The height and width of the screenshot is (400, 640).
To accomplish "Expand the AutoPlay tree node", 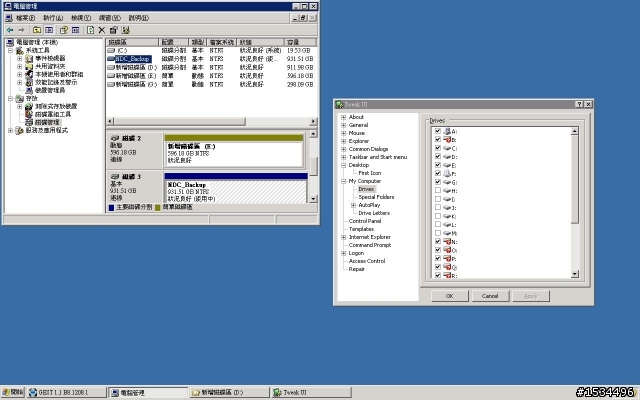I will tap(352, 205).
